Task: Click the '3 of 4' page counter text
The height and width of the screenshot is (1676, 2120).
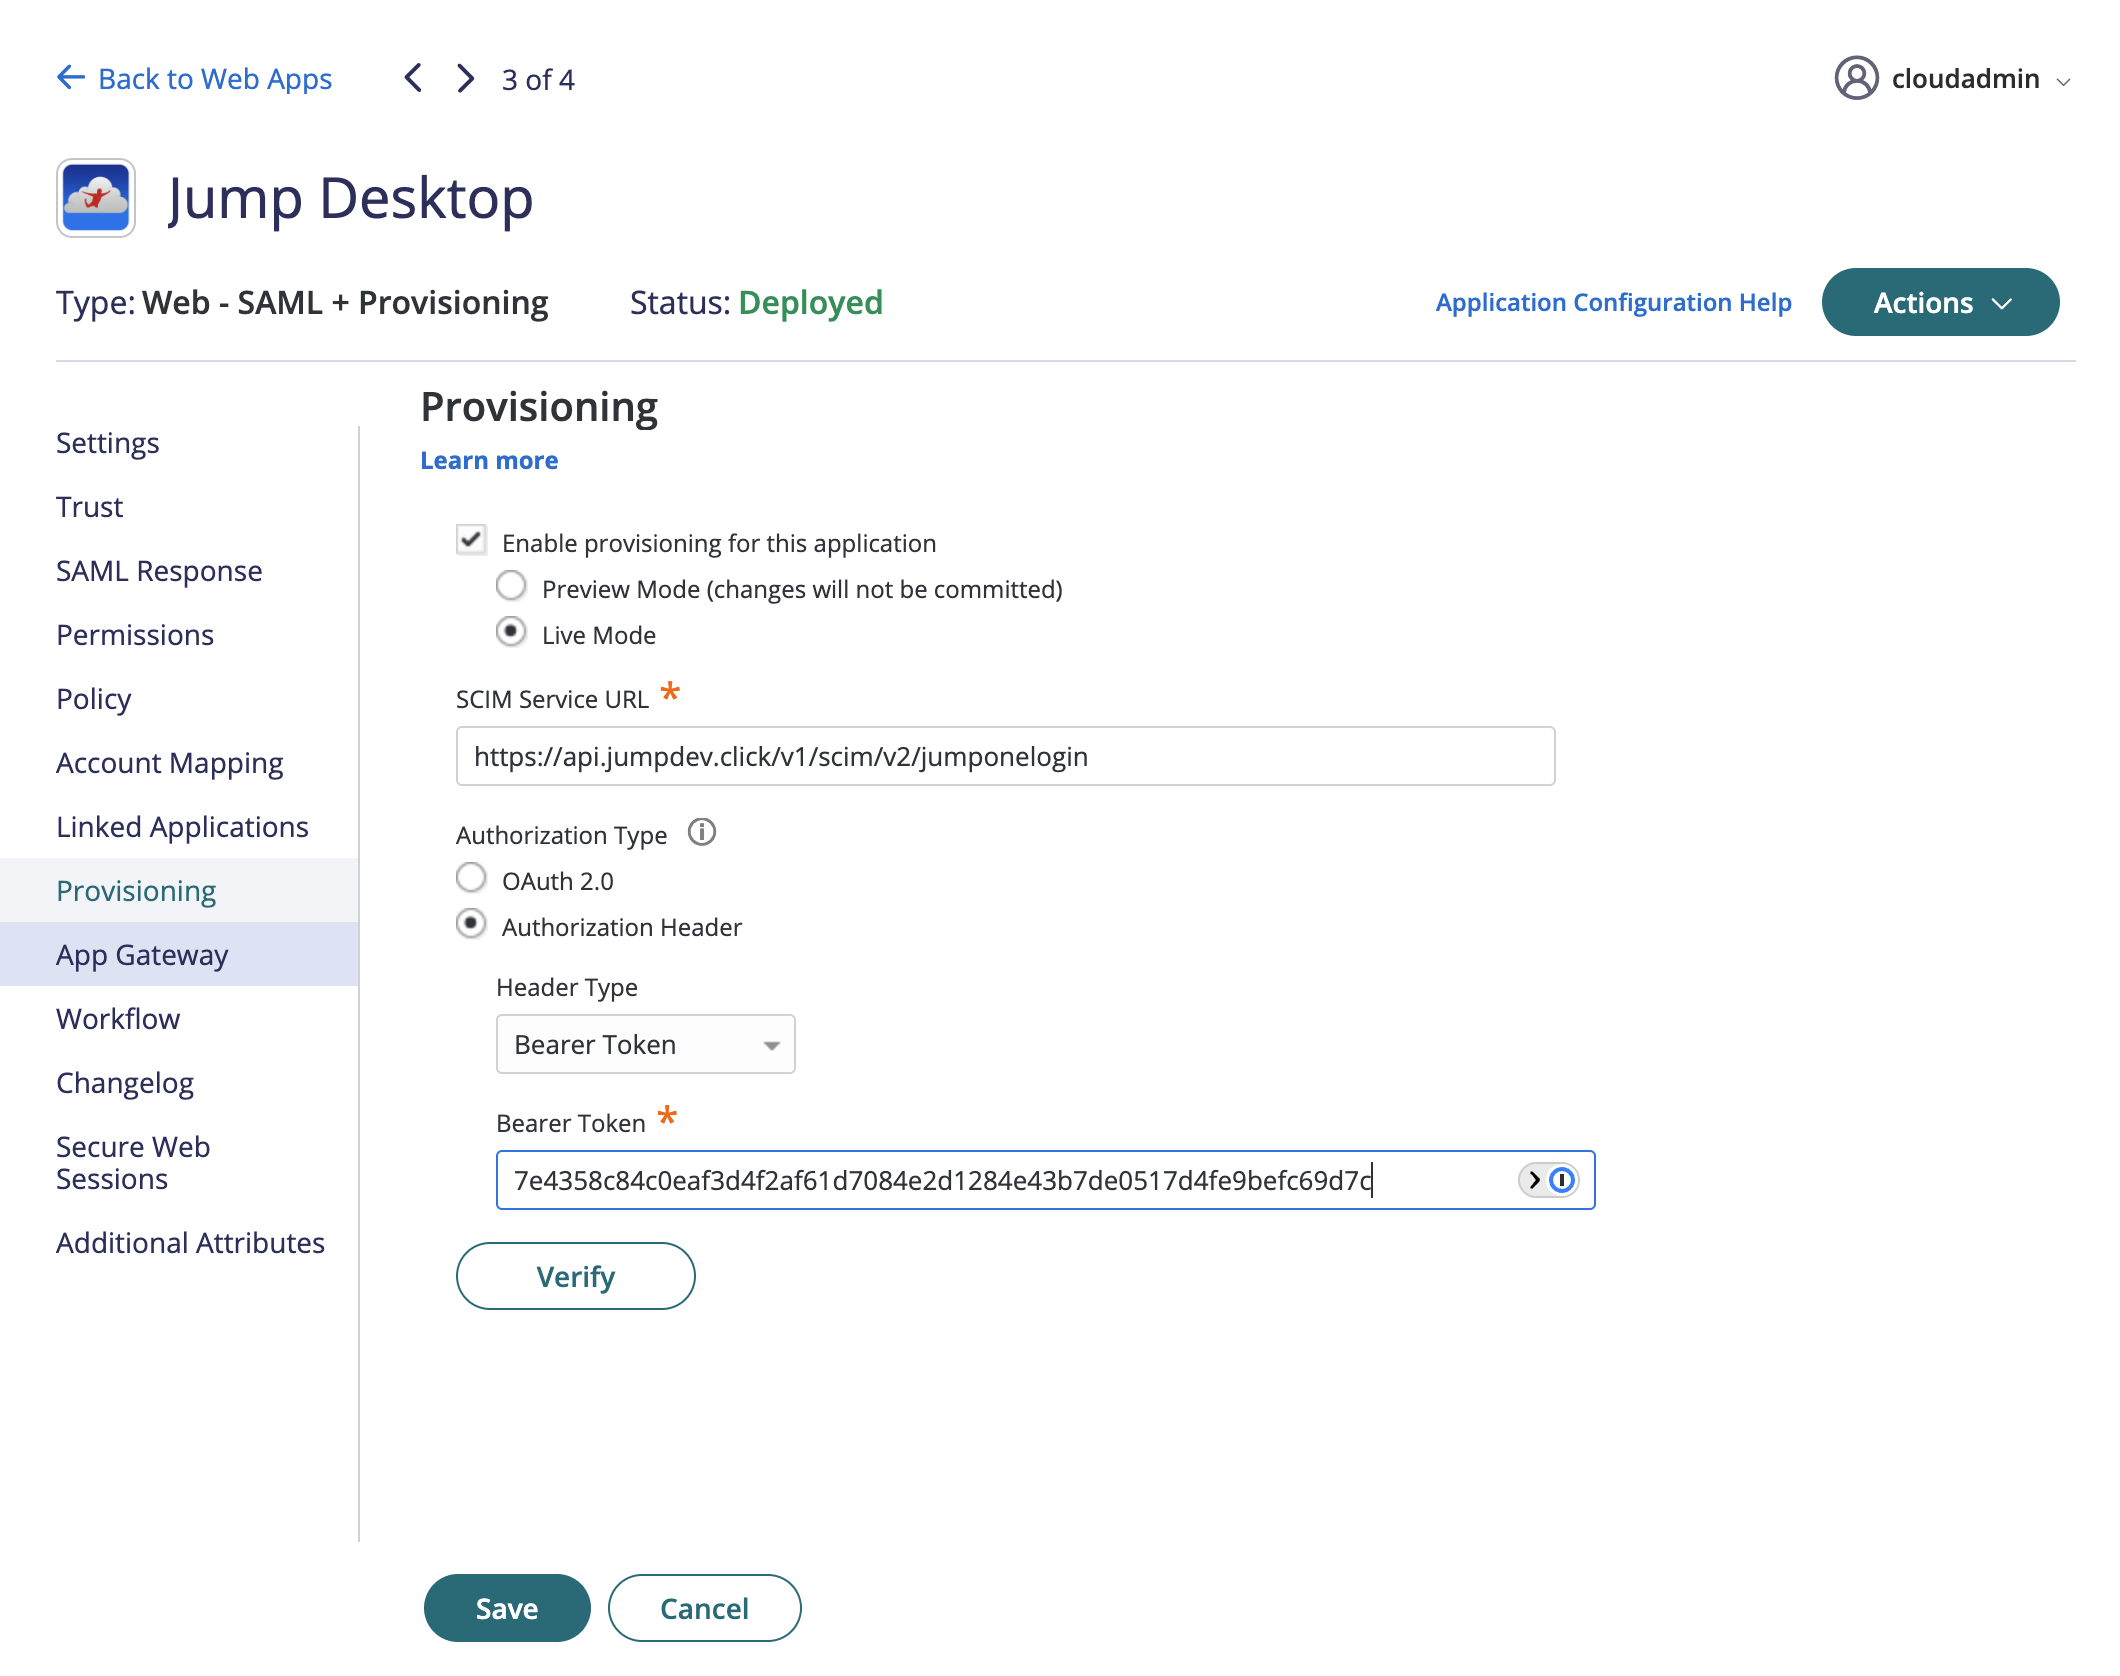Action: pos(538,79)
